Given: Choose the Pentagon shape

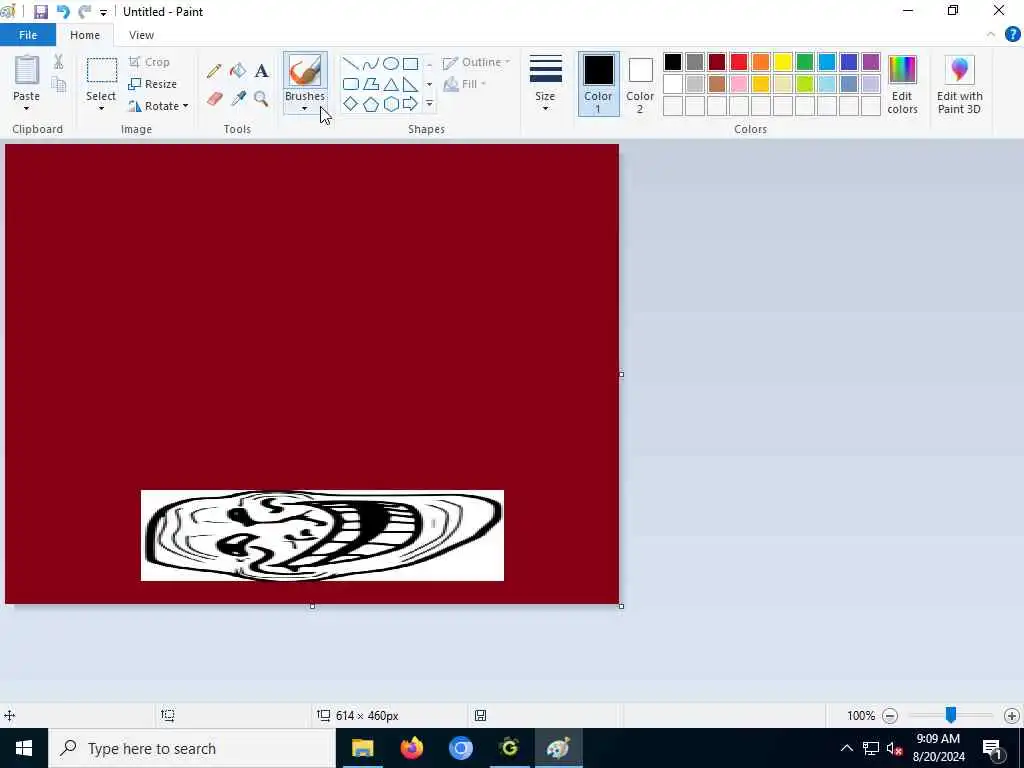Looking at the screenshot, I should (371, 104).
